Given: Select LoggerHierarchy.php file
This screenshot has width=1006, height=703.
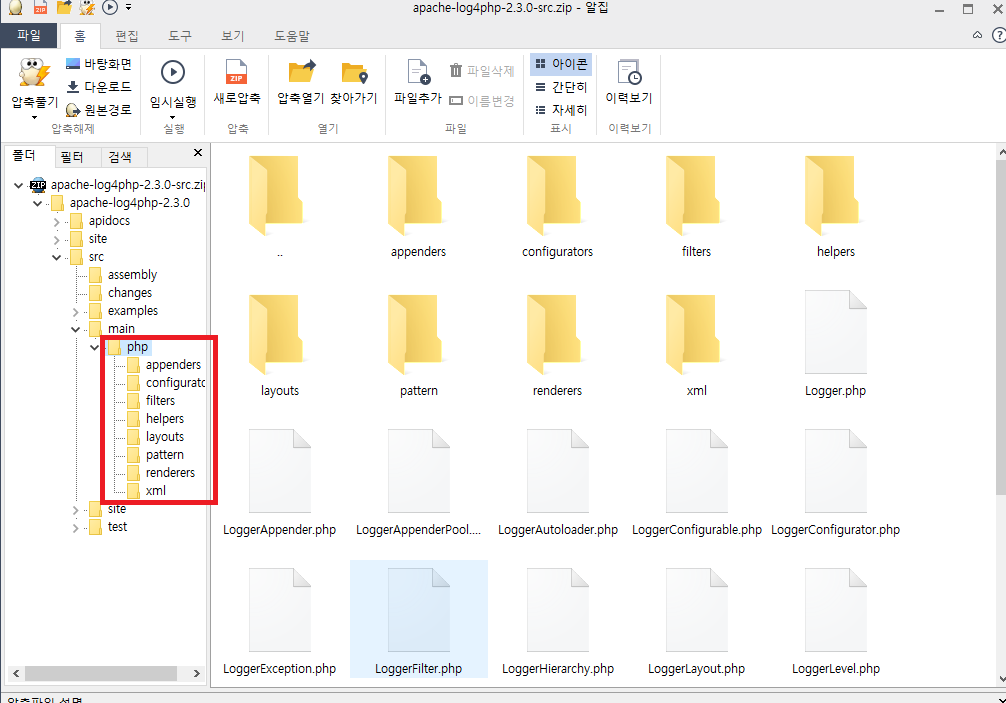Looking at the screenshot, I should 558,621.
